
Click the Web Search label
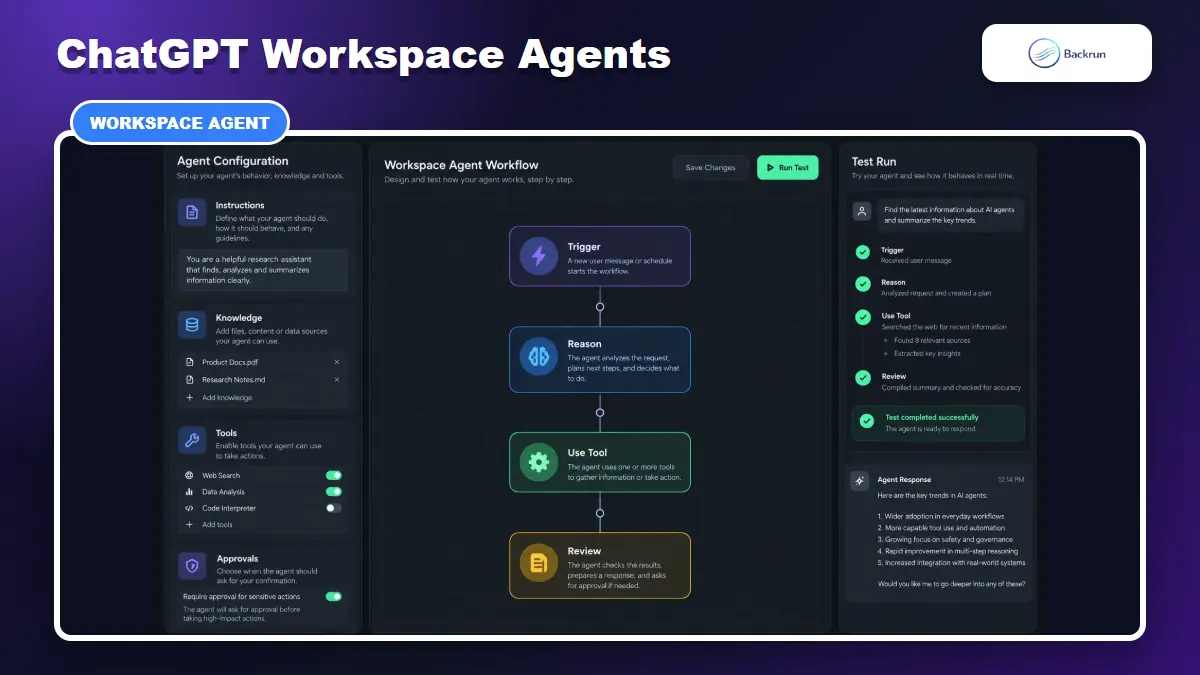point(221,476)
